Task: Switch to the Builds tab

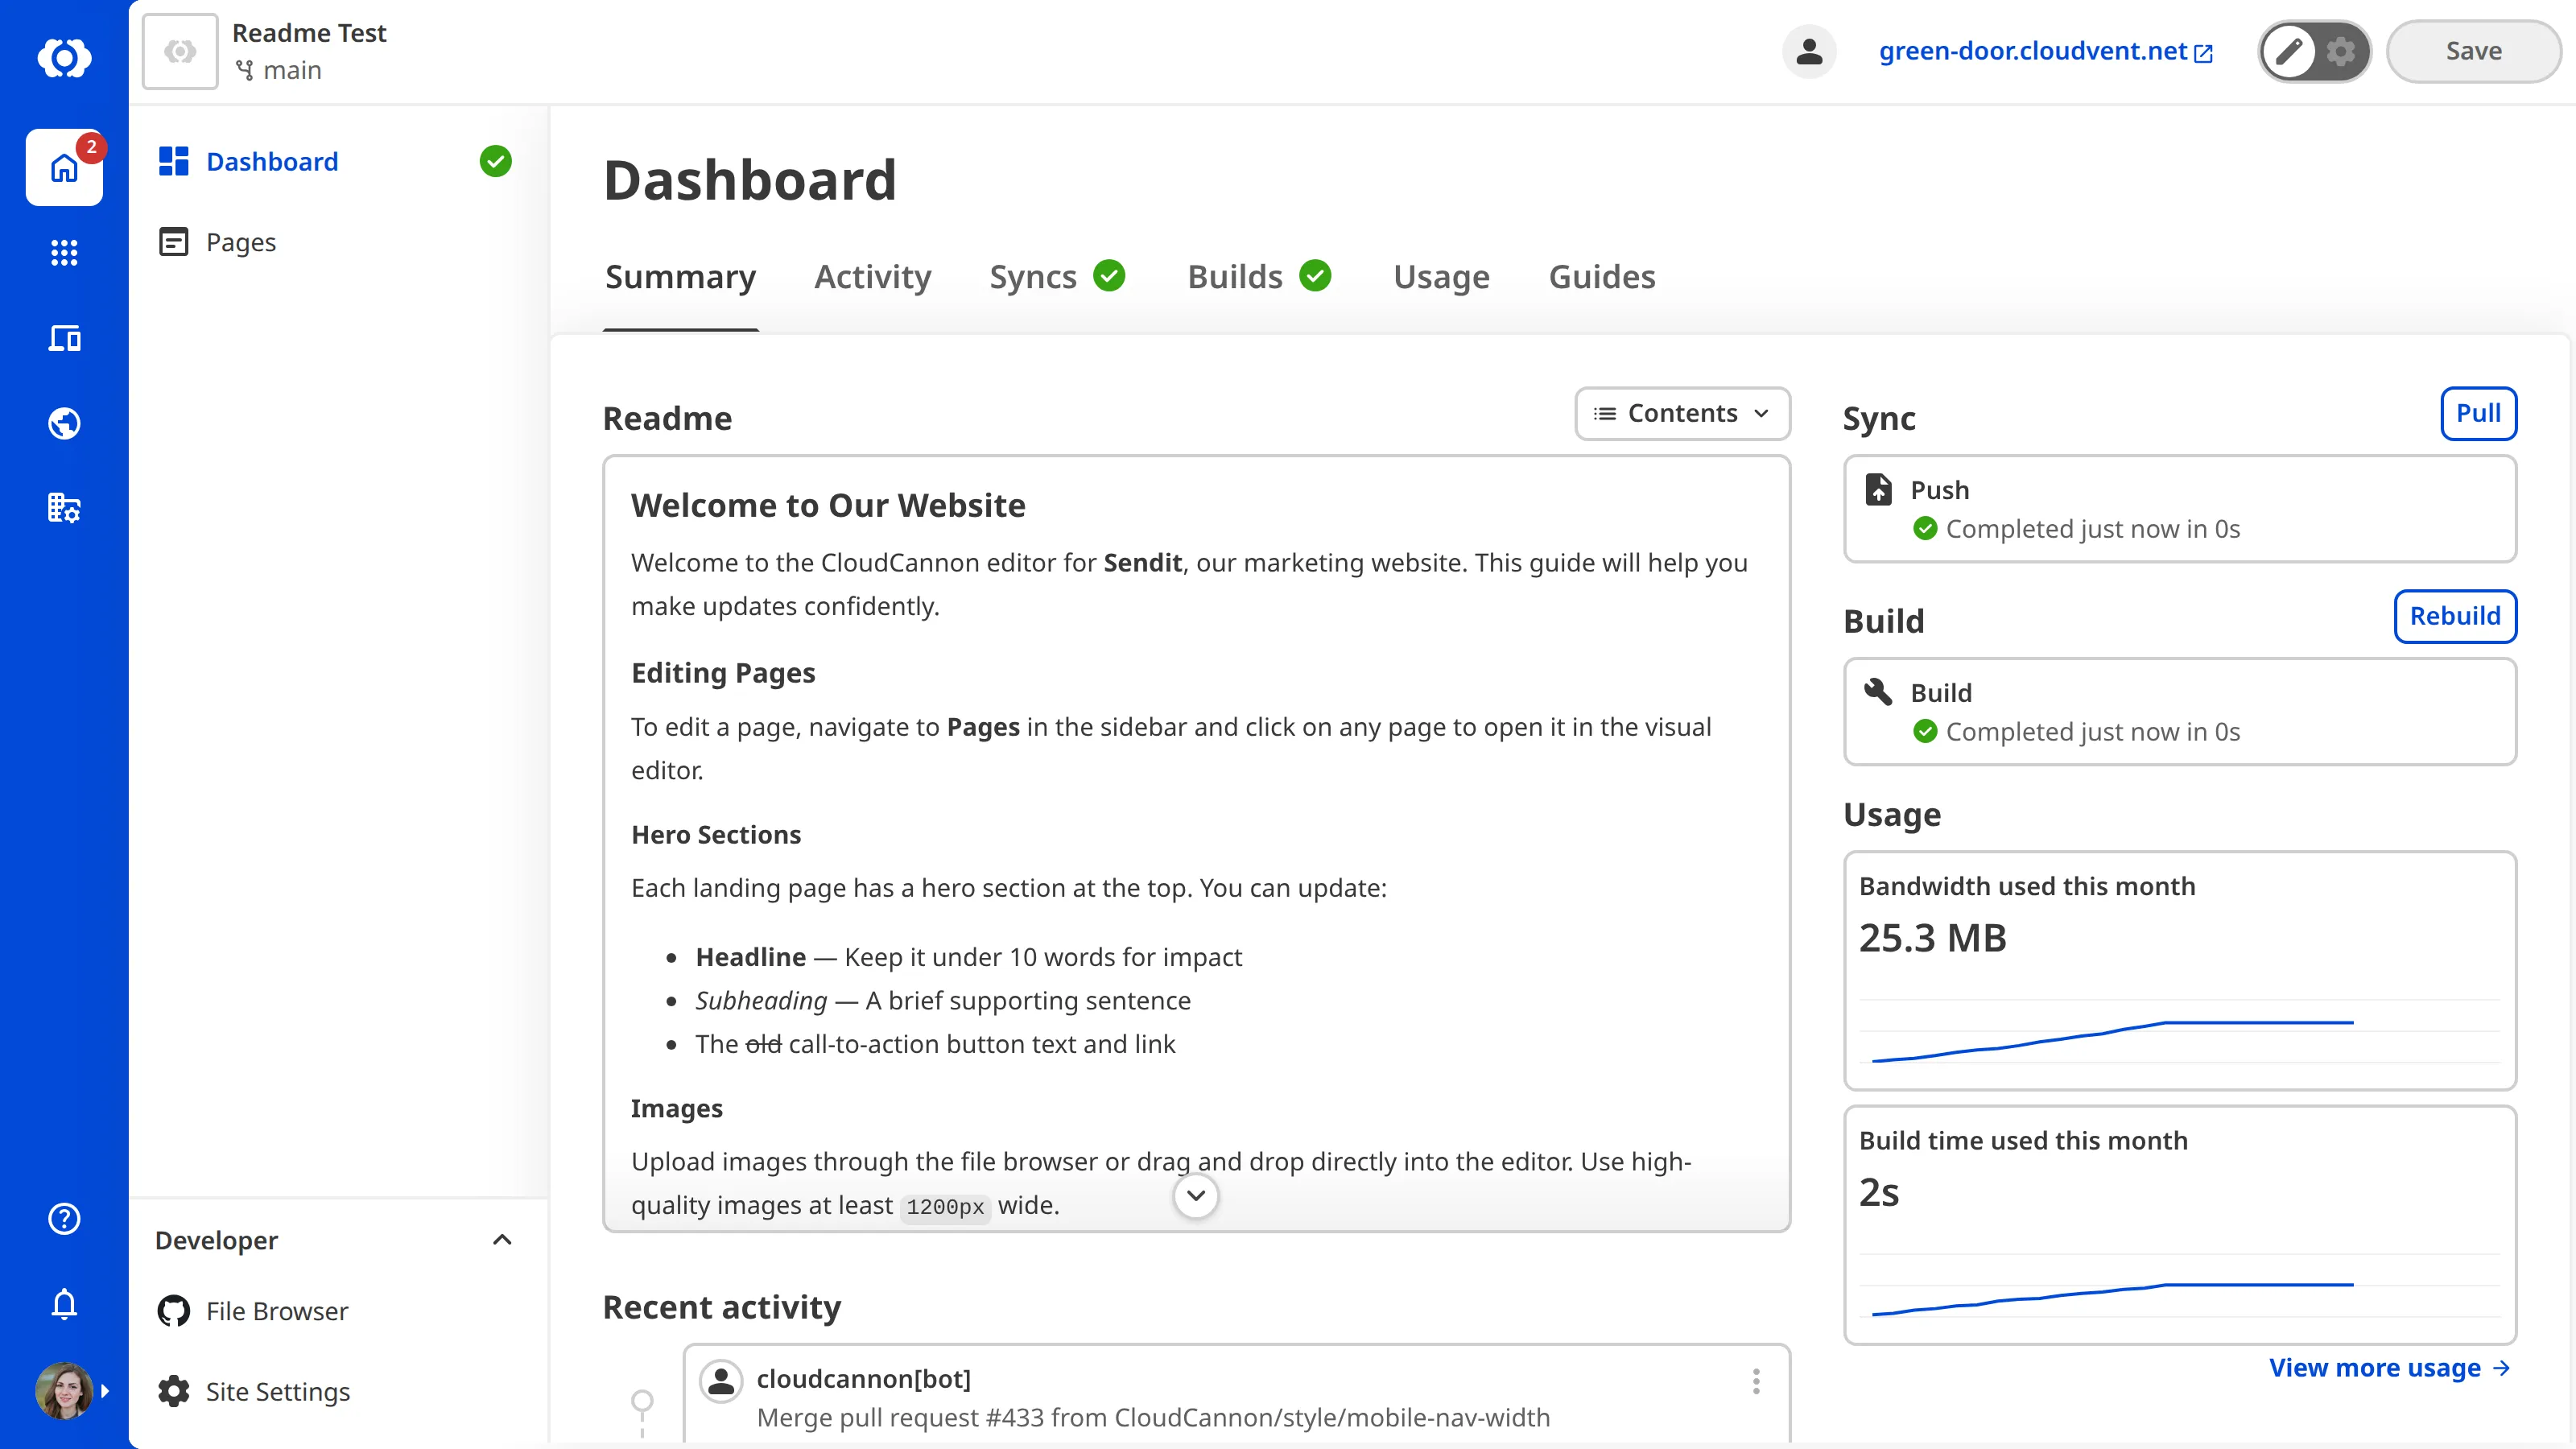Action: pos(1258,277)
